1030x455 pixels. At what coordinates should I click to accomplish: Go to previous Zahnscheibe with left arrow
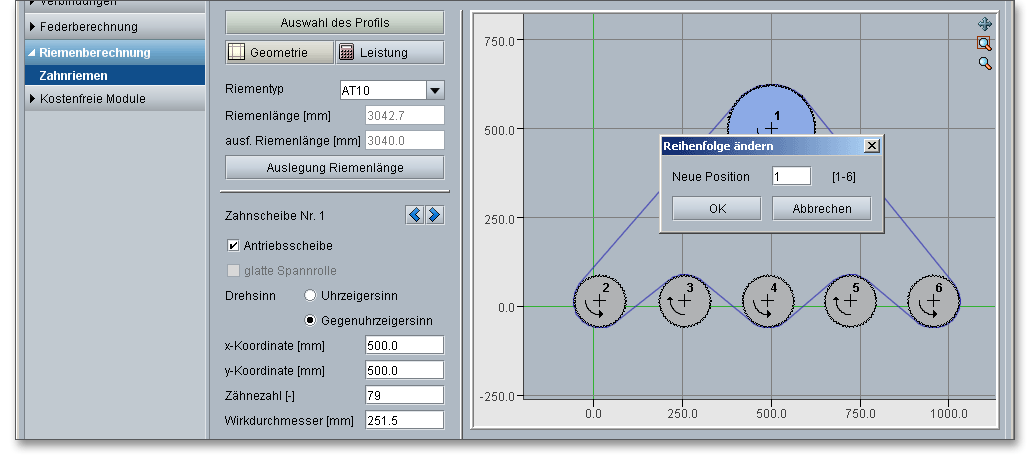415,215
